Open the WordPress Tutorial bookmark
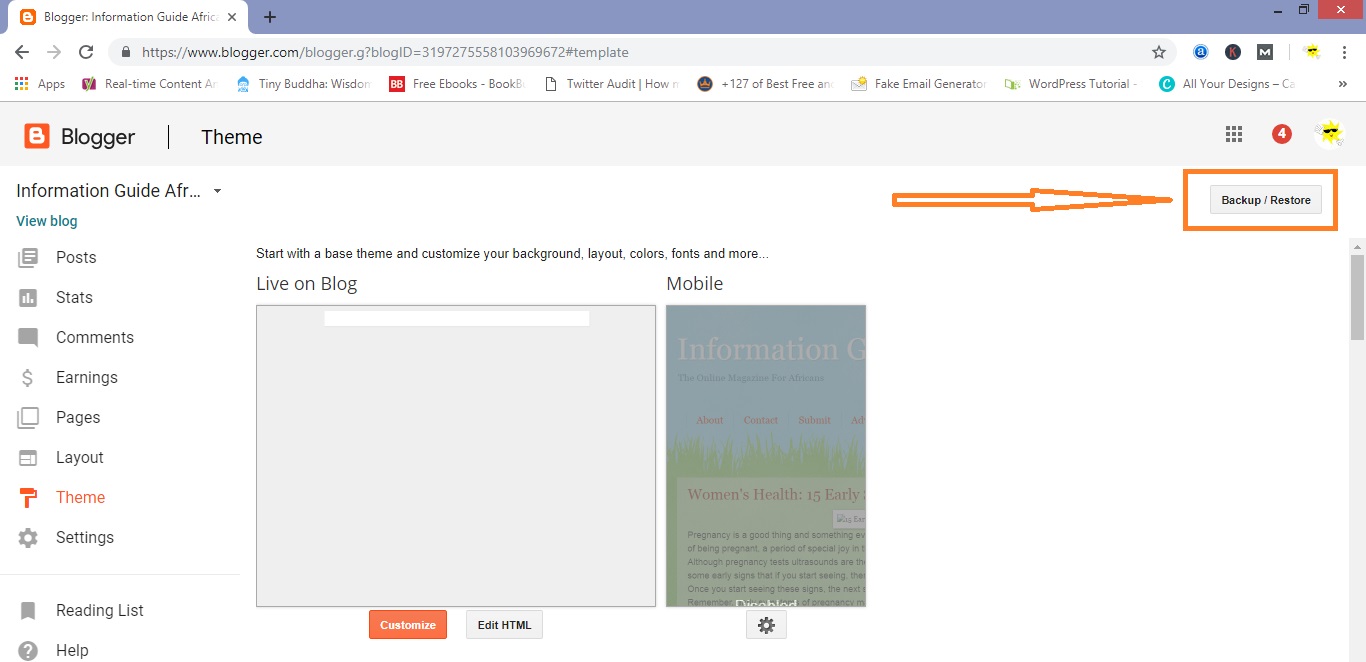The height and width of the screenshot is (662, 1366). tap(1072, 84)
